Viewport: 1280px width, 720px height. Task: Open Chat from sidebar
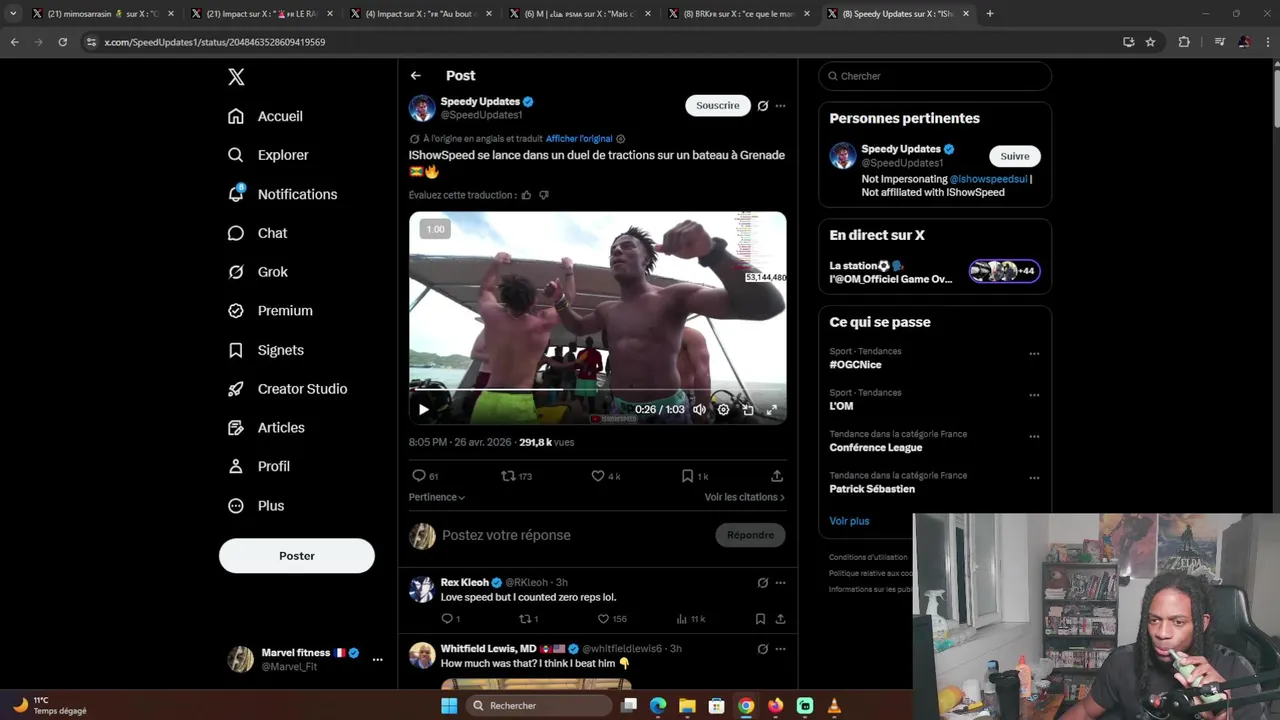pos(257,233)
